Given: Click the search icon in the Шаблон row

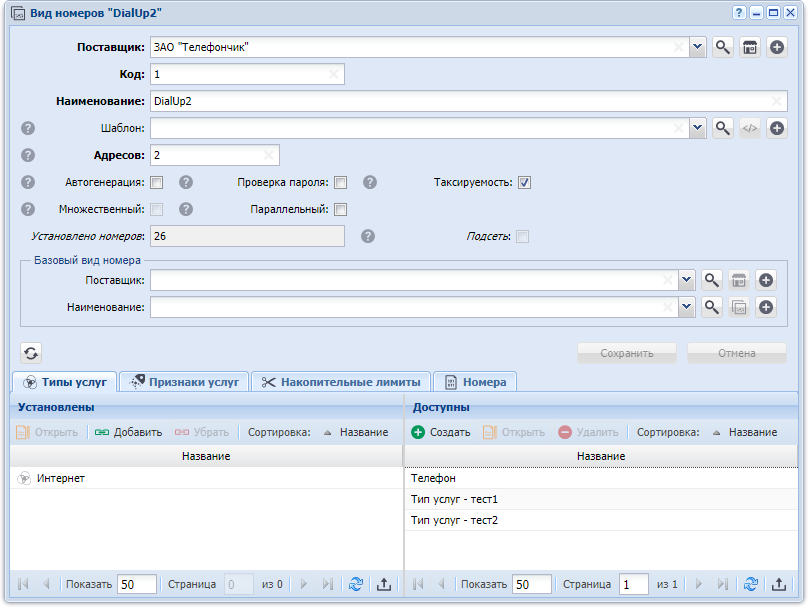Looking at the screenshot, I should click(722, 128).
